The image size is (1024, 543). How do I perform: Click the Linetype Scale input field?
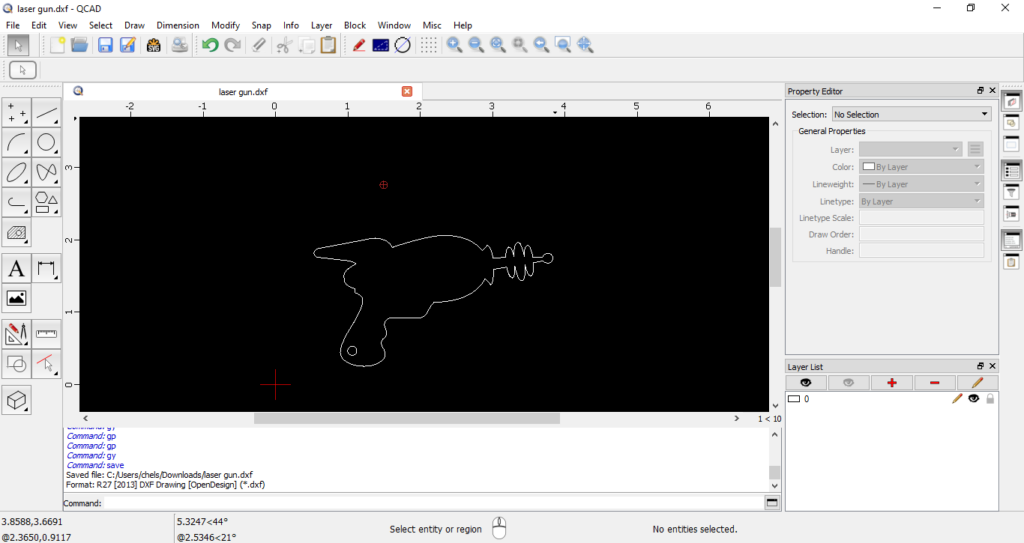[921, 218]
